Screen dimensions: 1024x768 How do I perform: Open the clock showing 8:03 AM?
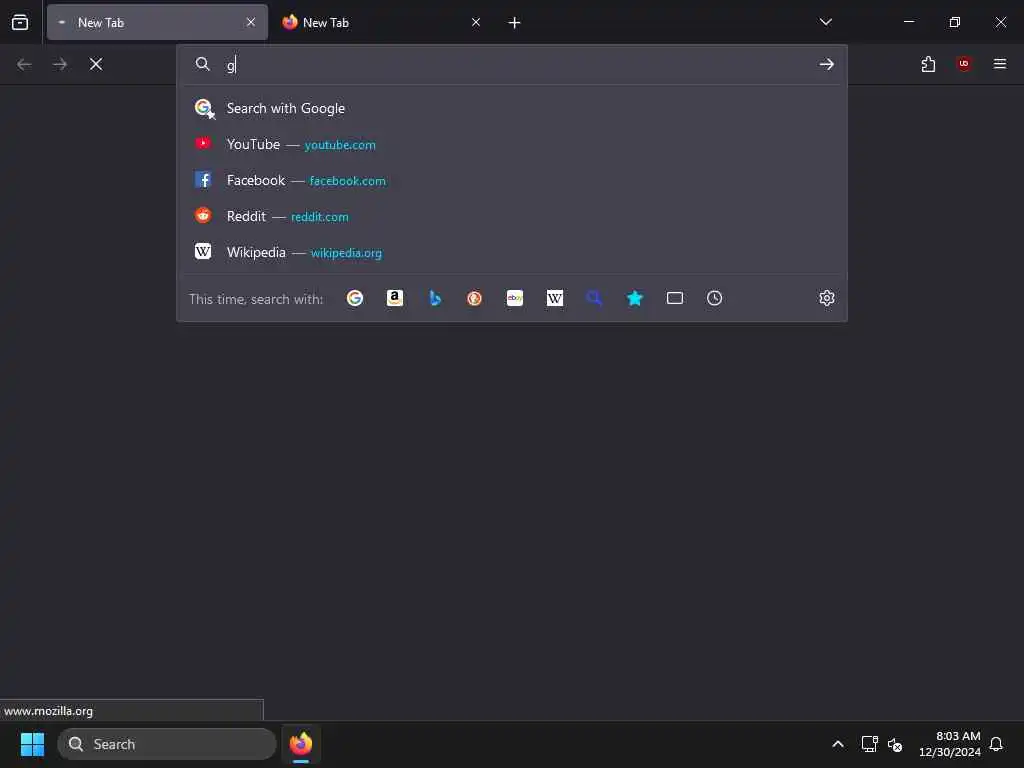point(950,744)
